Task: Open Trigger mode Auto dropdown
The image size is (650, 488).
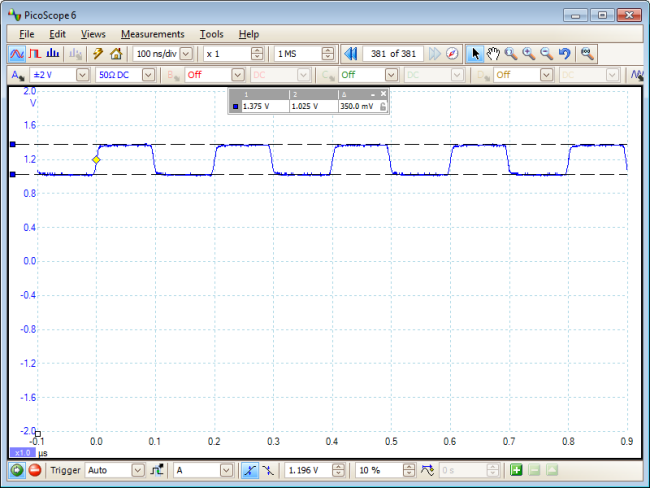Action: tap(138, 470)
